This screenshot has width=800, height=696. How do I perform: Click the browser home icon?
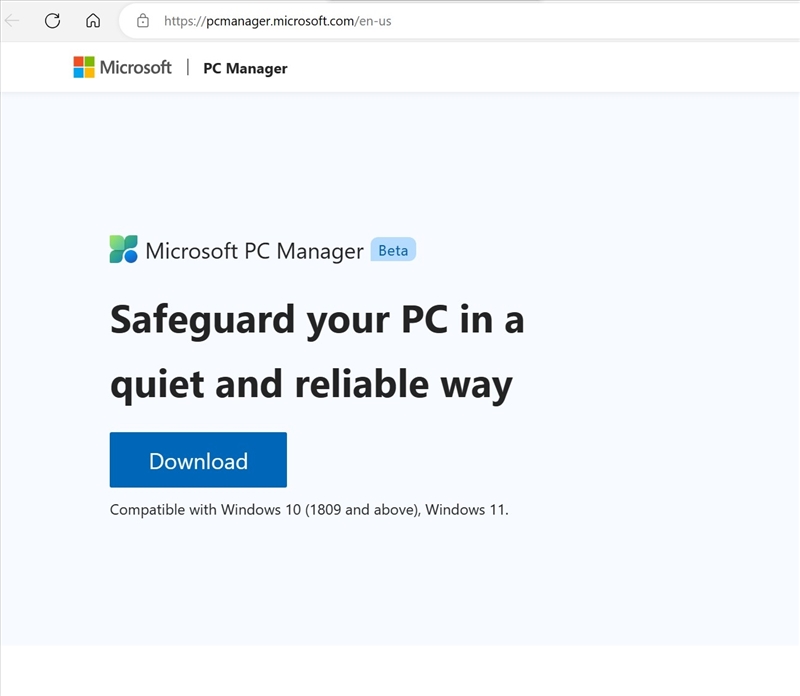tap(93, 20)
